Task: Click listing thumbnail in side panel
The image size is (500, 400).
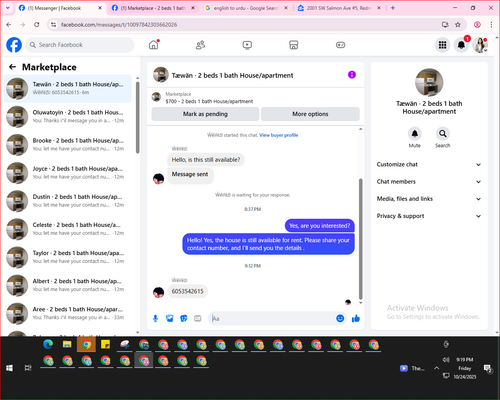Action: pos(429,82)
